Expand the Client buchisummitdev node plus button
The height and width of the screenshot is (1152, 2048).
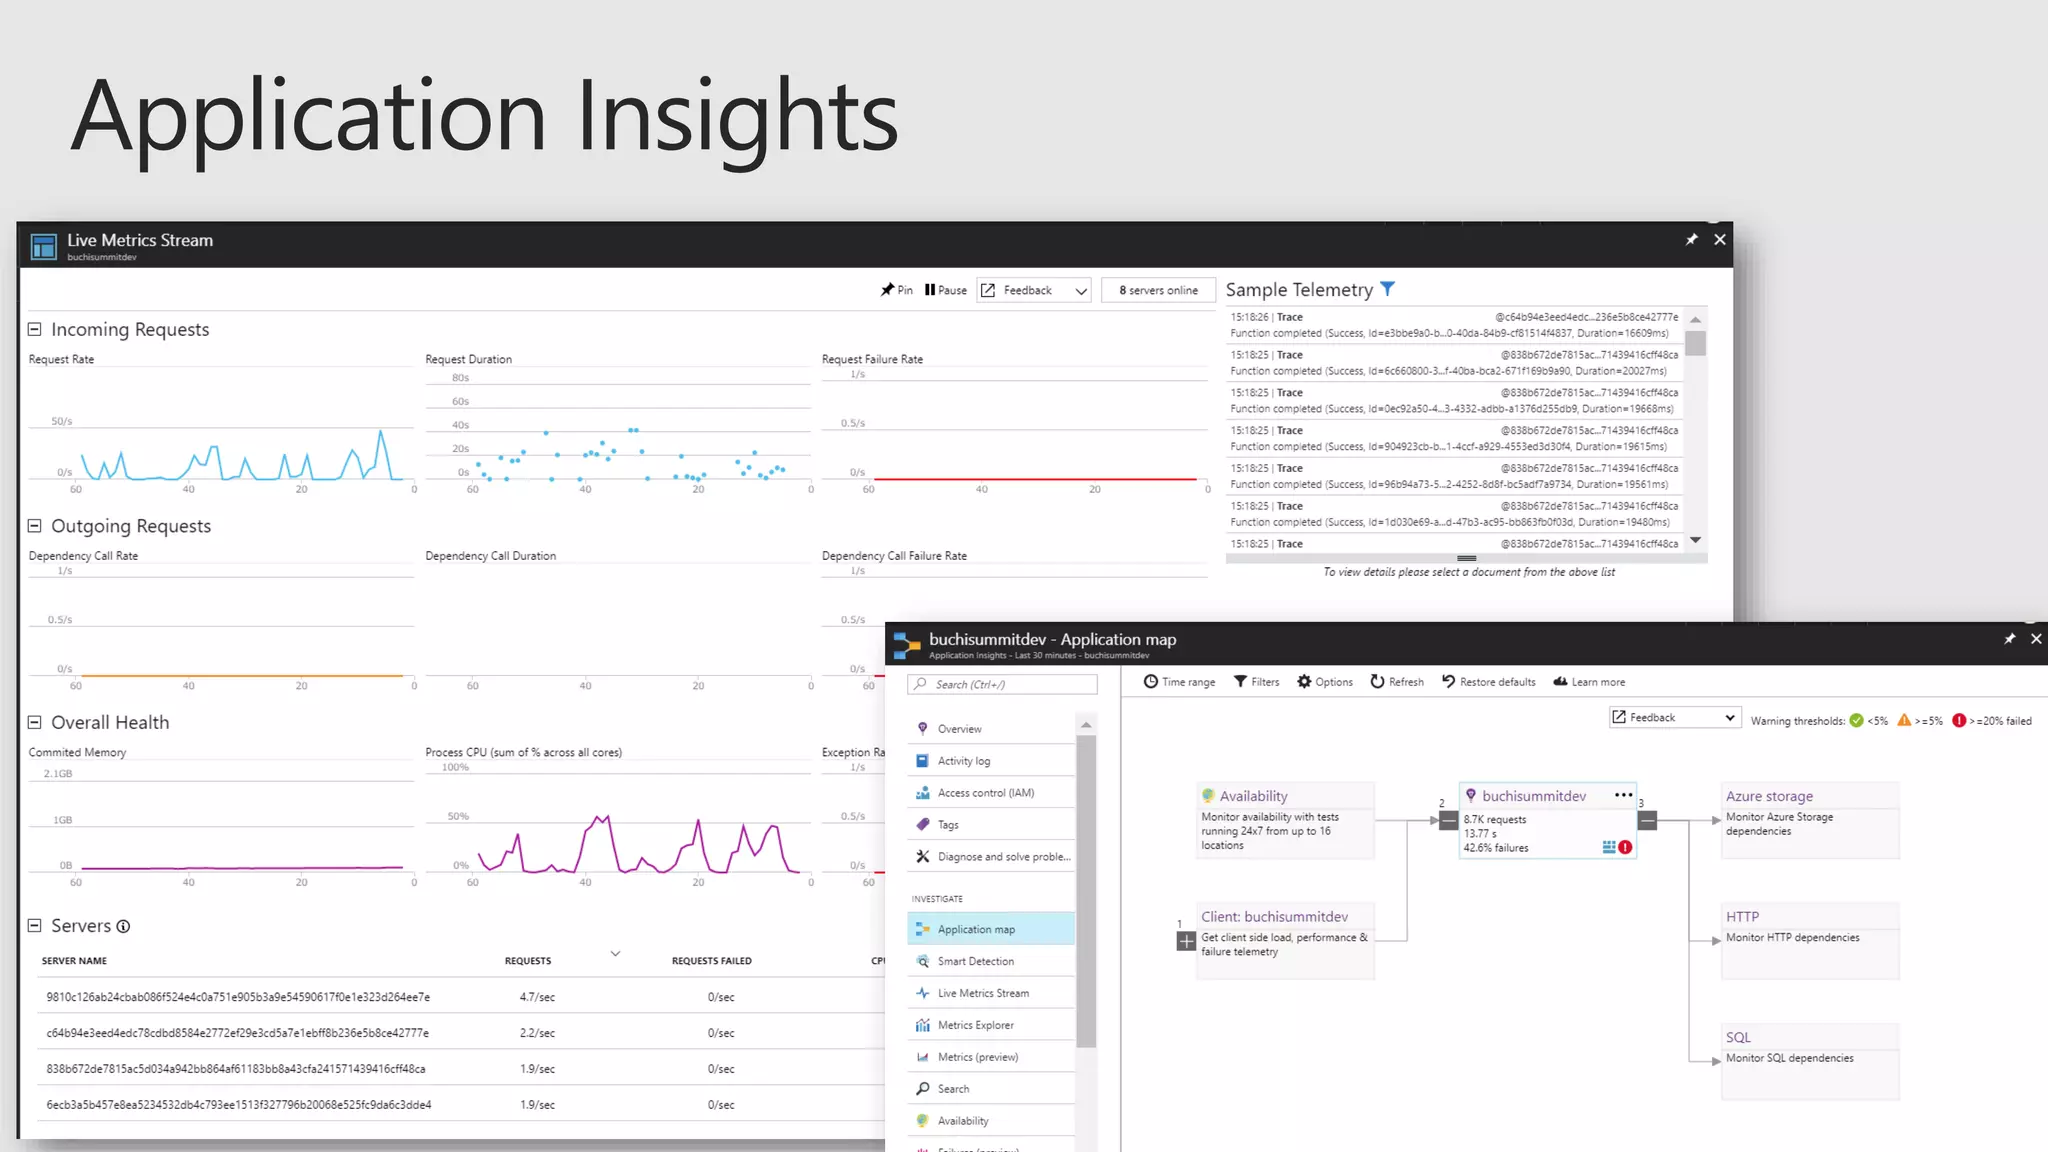click(x=1186, y=941)
